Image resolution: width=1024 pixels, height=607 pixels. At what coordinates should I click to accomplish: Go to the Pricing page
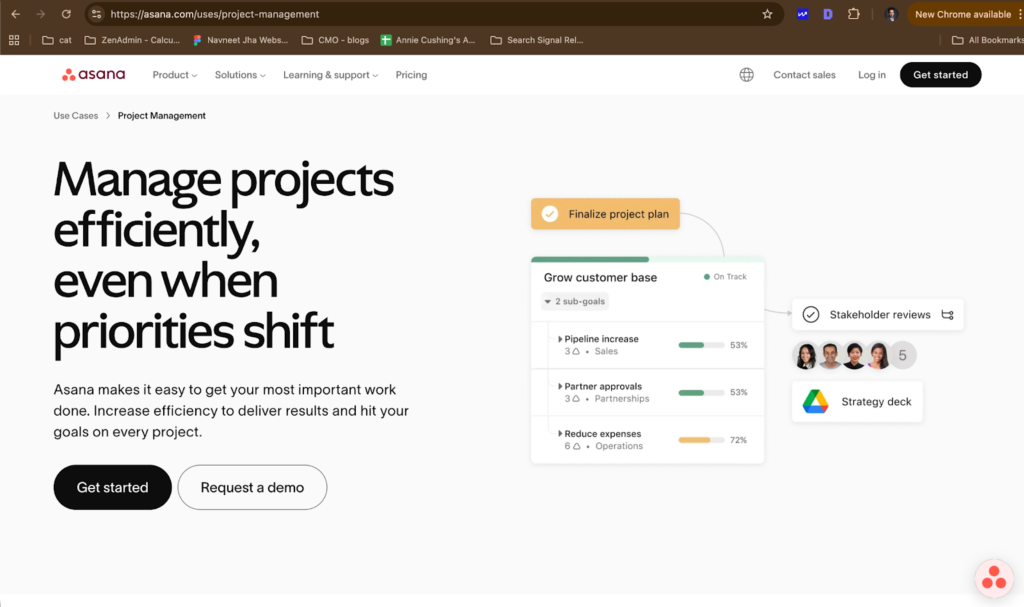click(411, 75)
